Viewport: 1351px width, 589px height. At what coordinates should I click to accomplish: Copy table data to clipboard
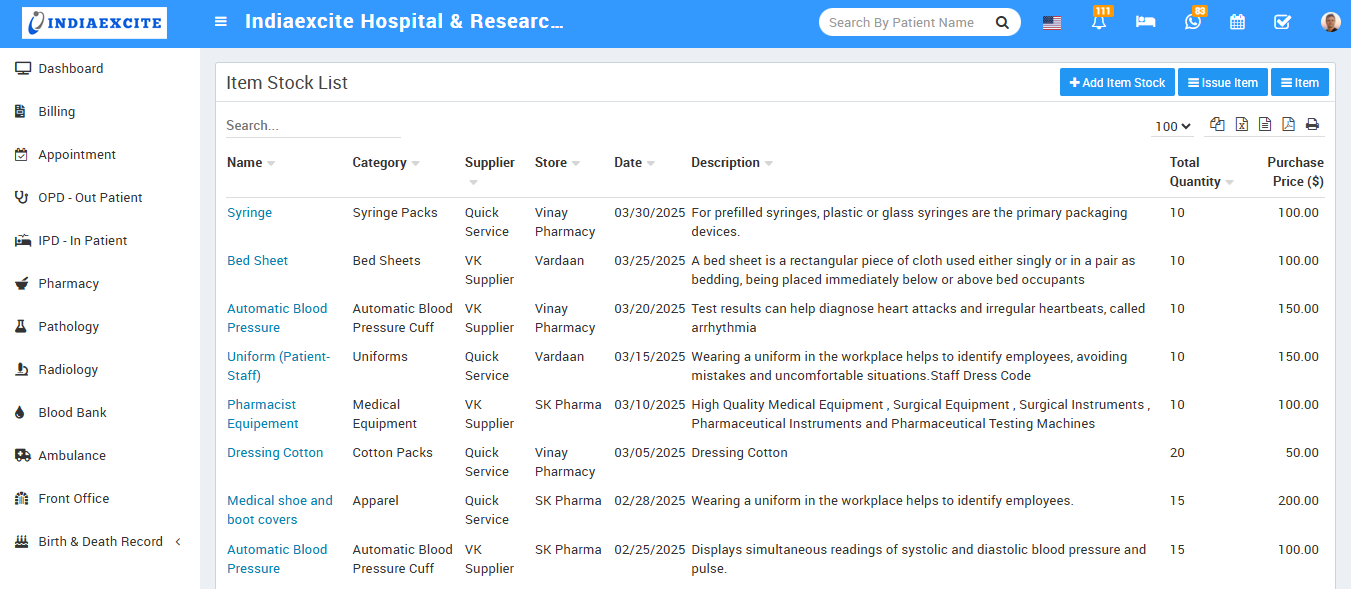coord(1217,124)
